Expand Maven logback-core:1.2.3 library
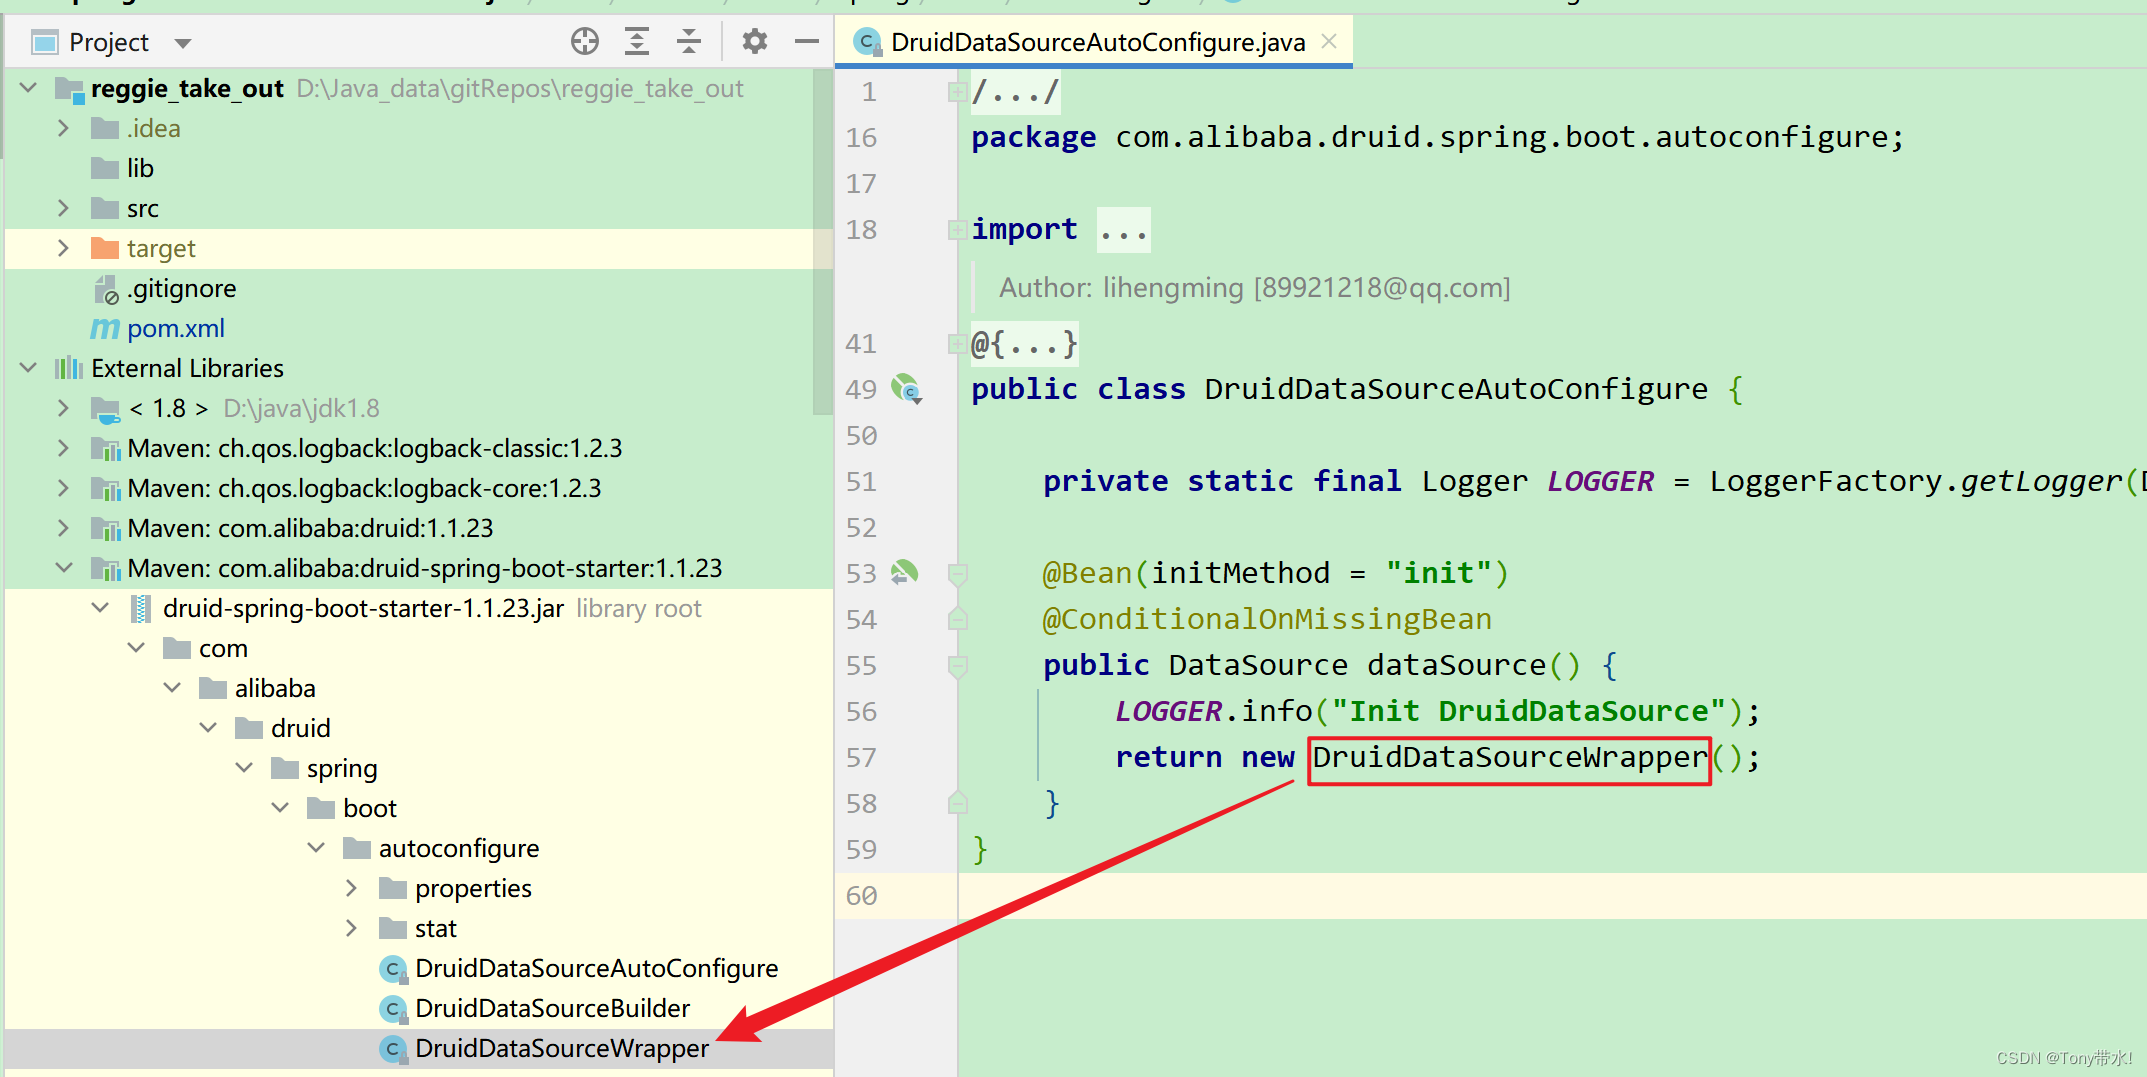The width and height of the screenshot is (2147, 1077). tap(64, 488)
